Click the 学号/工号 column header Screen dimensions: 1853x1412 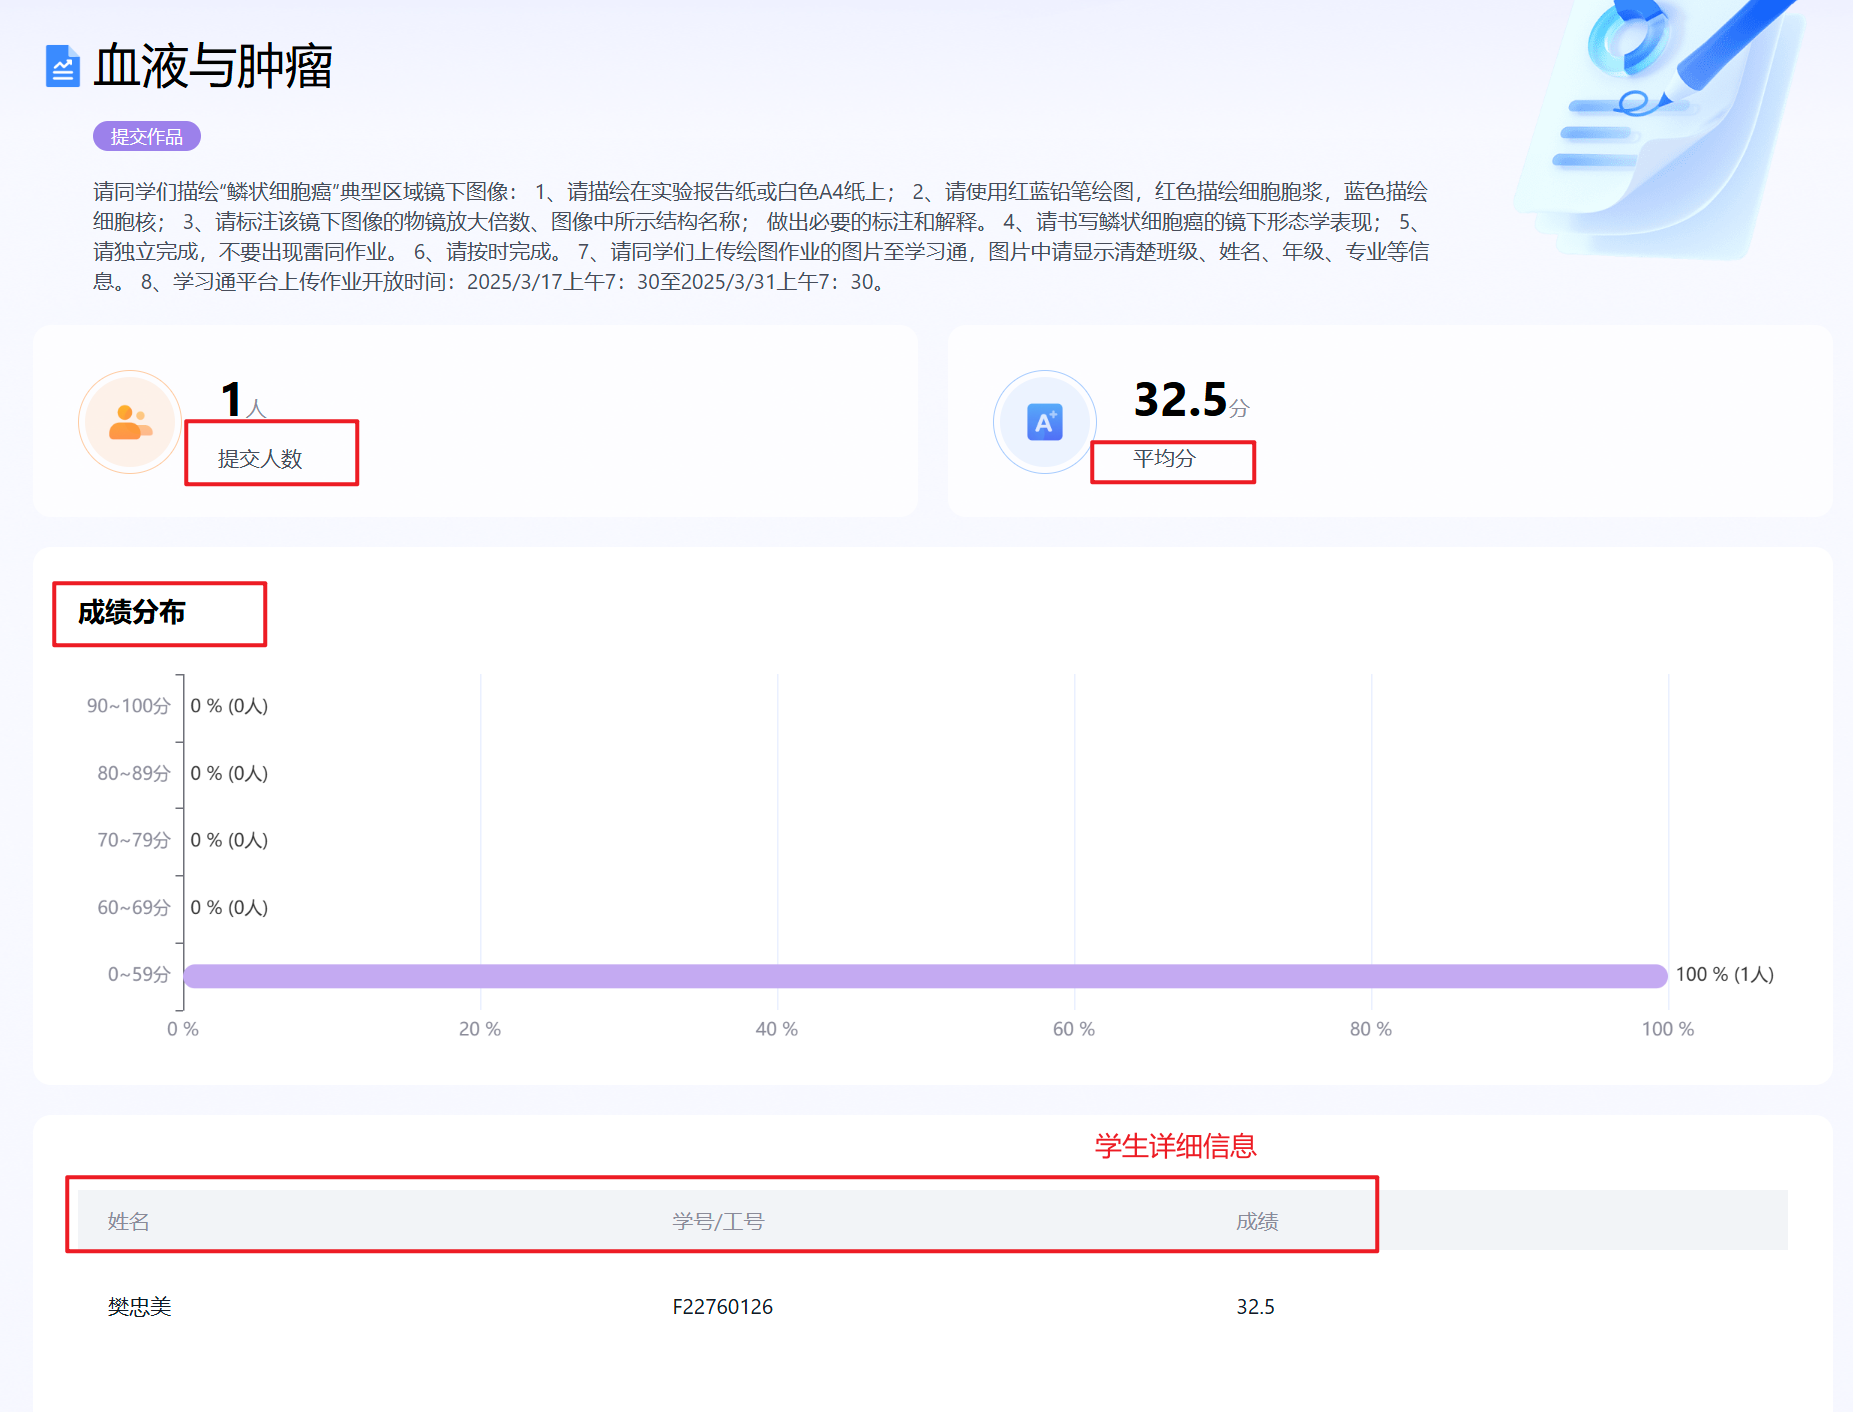pyautogui.click(x=718, y=1221)
